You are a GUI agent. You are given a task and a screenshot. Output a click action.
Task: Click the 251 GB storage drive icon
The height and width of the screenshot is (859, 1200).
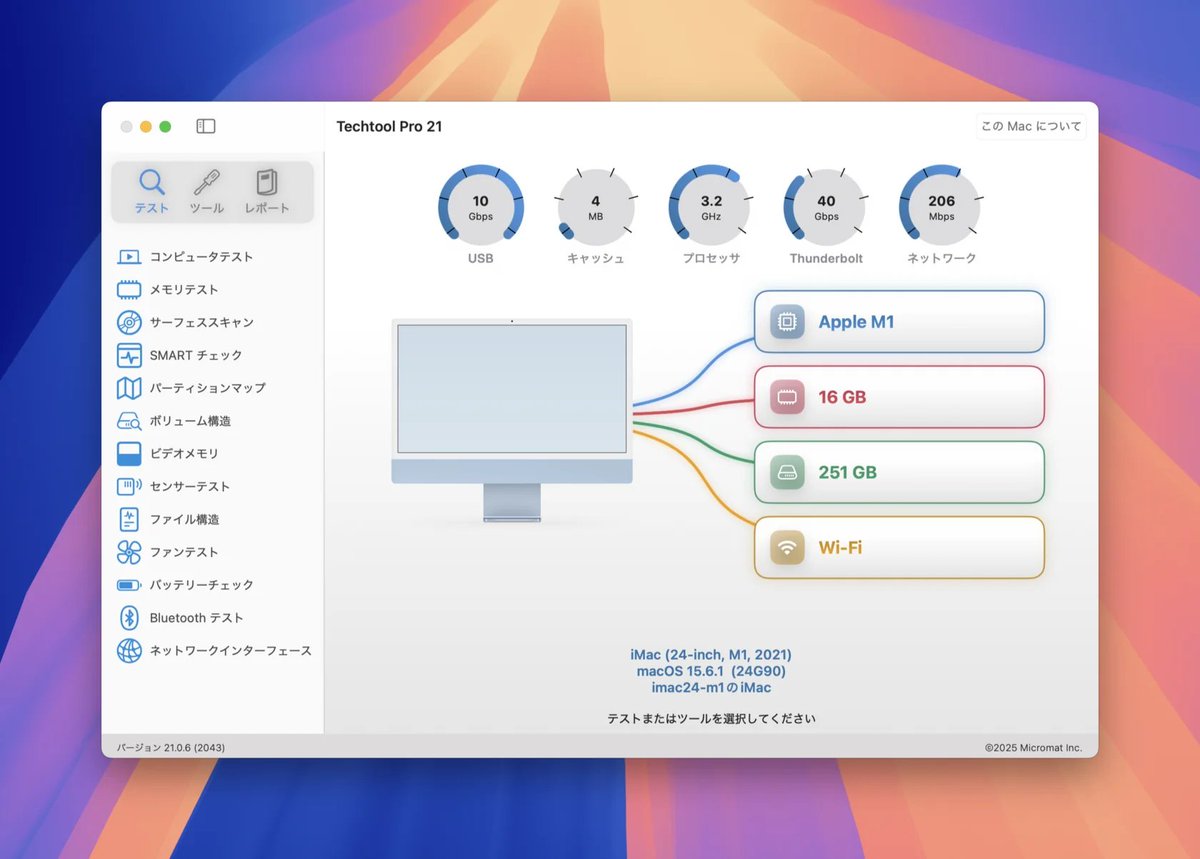787,472
